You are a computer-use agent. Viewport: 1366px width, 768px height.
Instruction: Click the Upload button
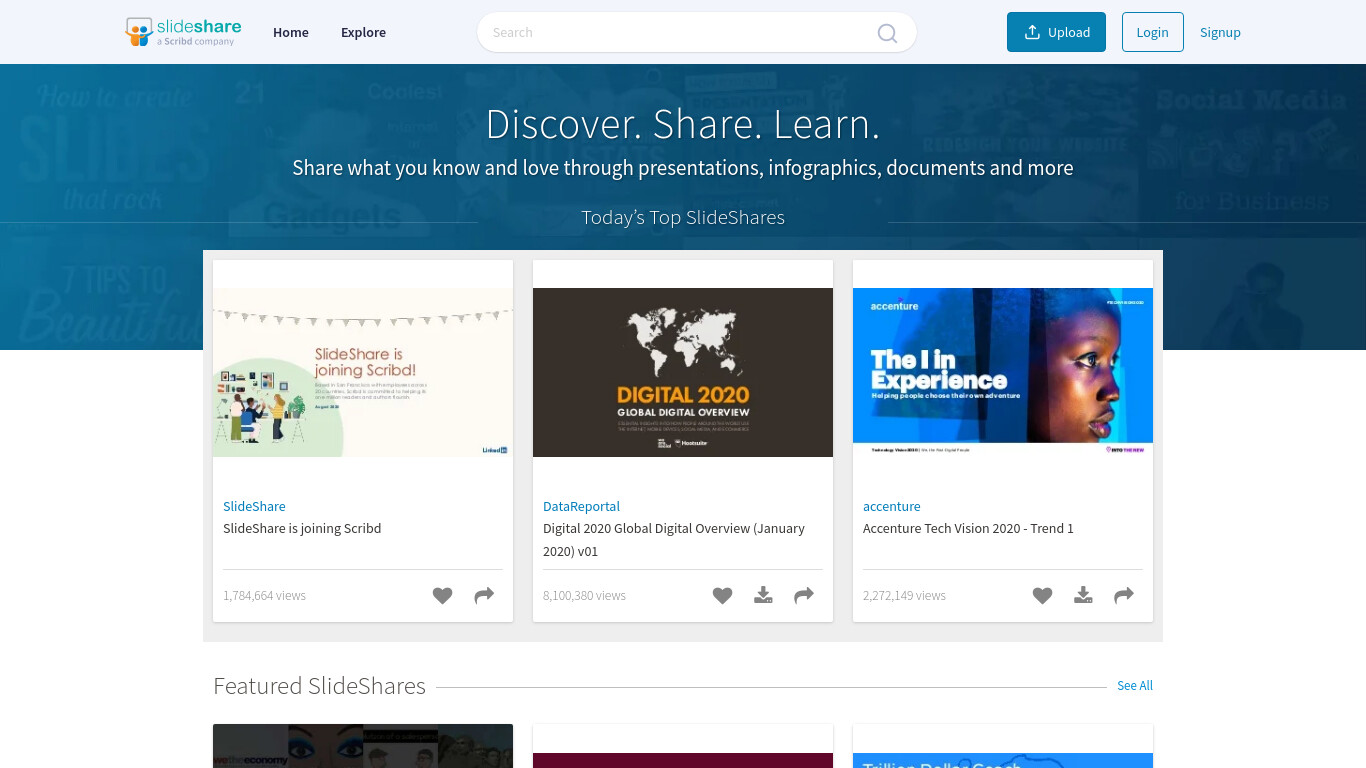1056,32
